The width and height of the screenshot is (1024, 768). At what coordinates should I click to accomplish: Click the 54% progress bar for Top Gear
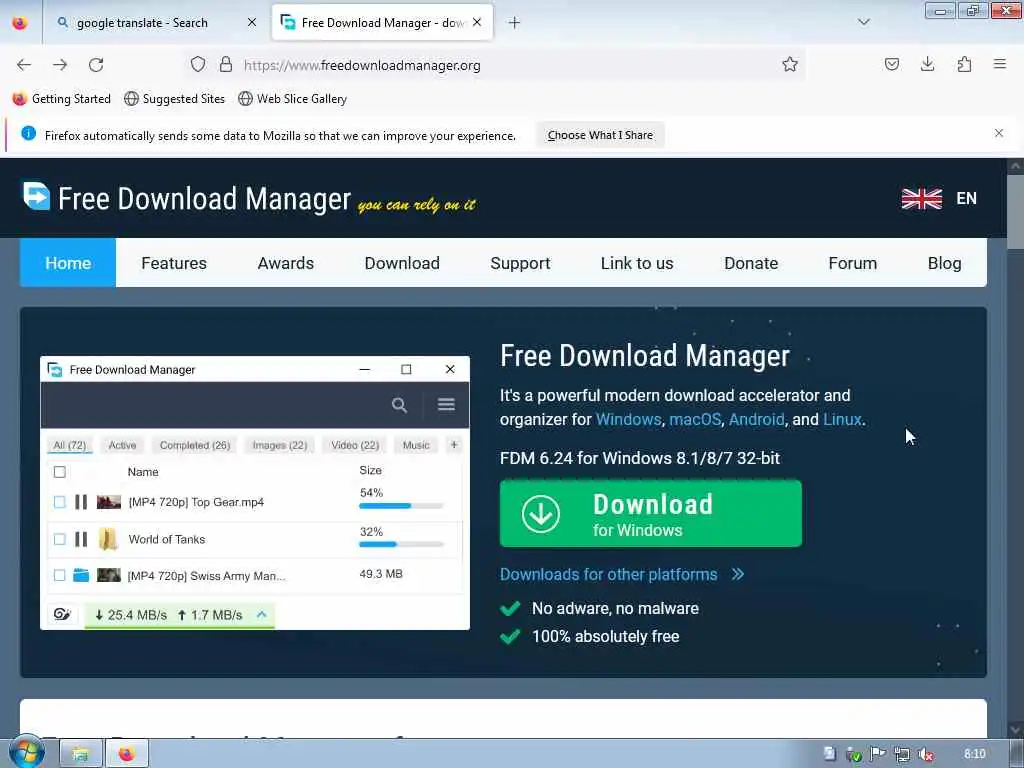click(401, 505)
